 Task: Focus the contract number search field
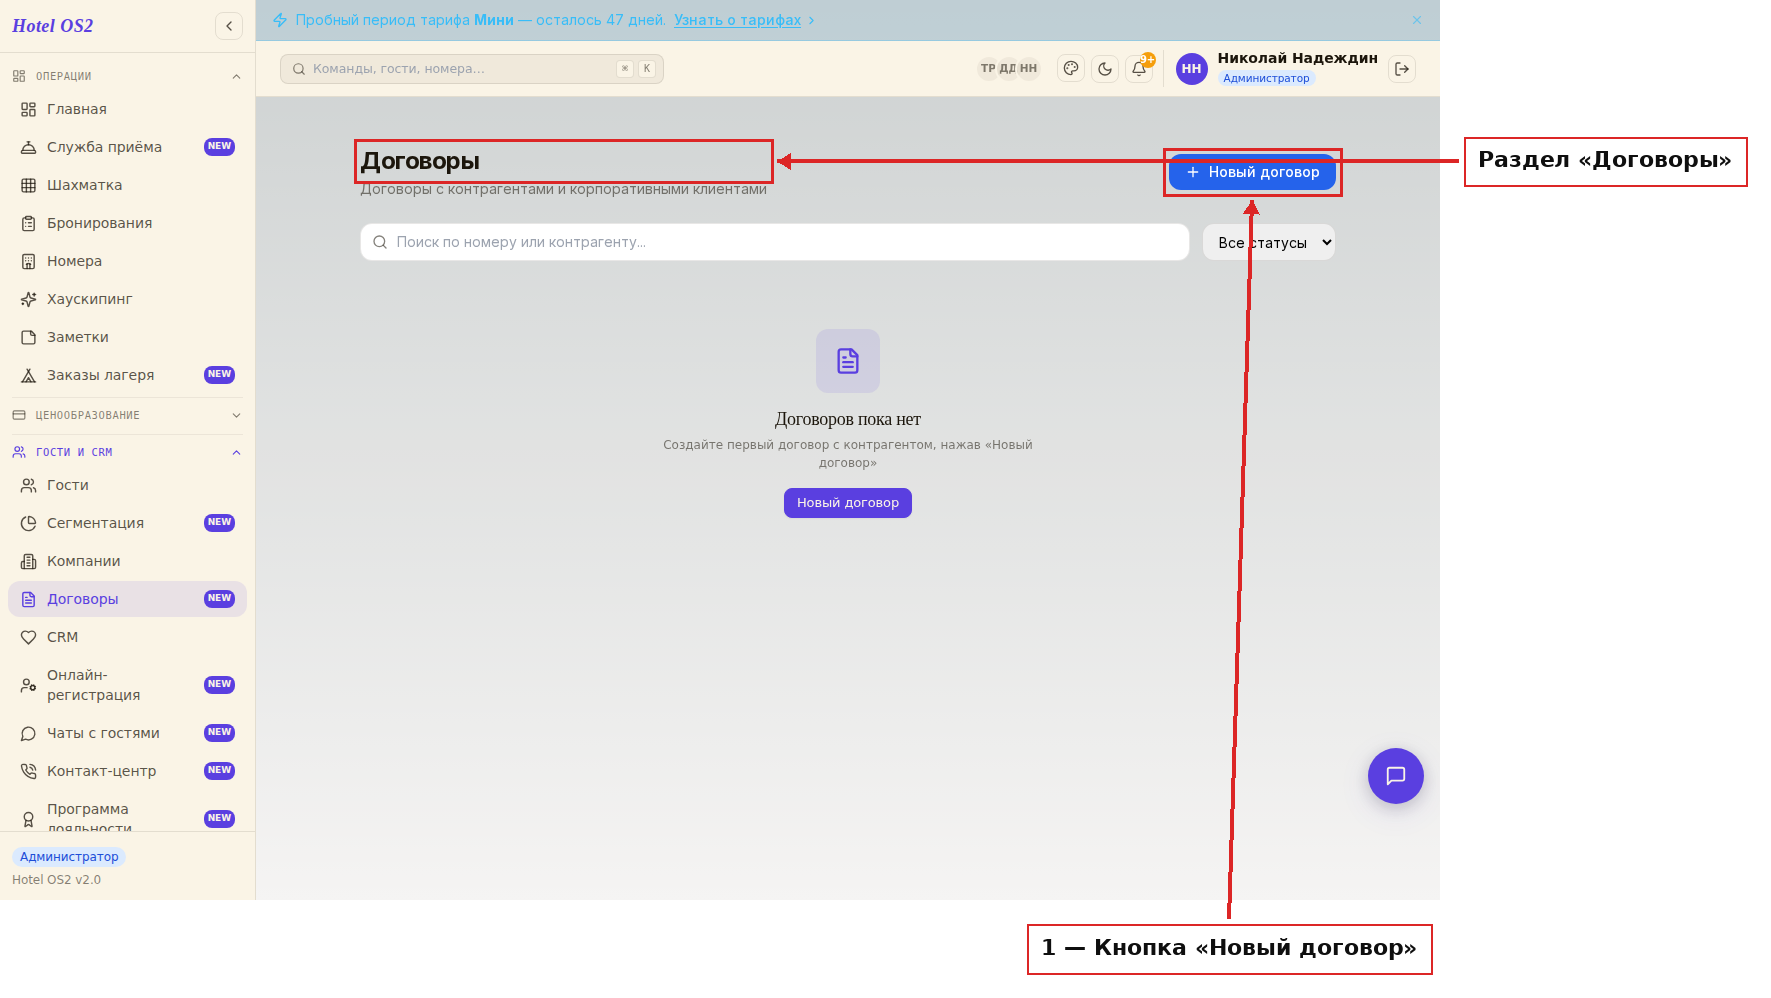pos(775,242)
